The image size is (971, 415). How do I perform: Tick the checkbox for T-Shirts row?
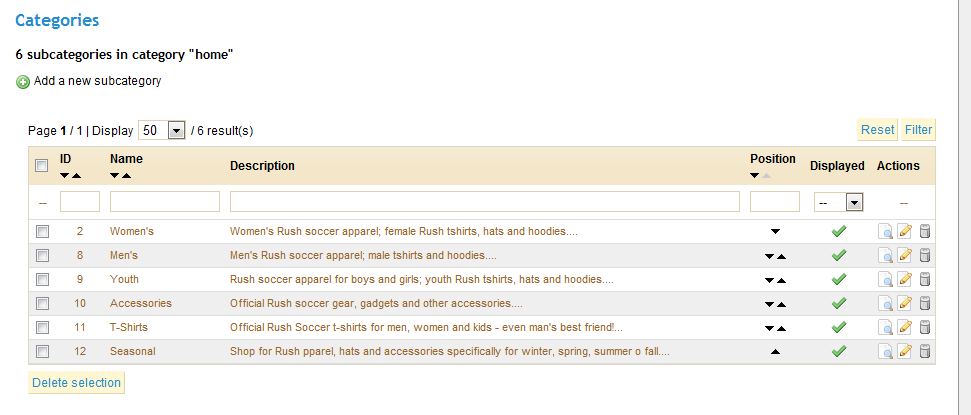42,327
